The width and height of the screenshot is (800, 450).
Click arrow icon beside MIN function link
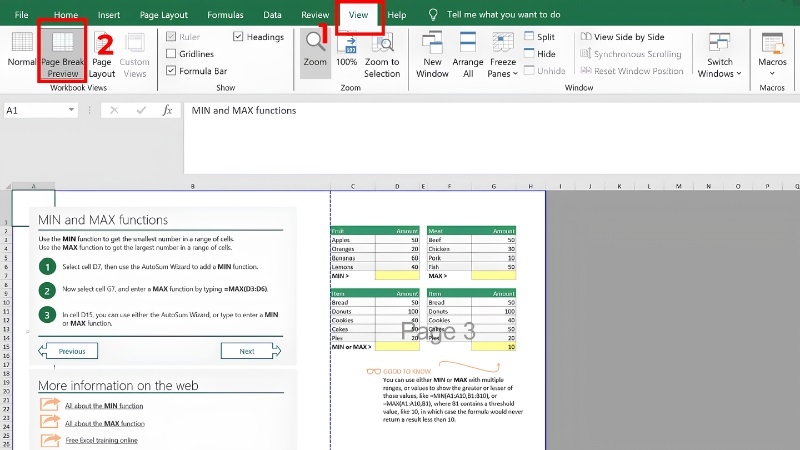tap(50, 405)
